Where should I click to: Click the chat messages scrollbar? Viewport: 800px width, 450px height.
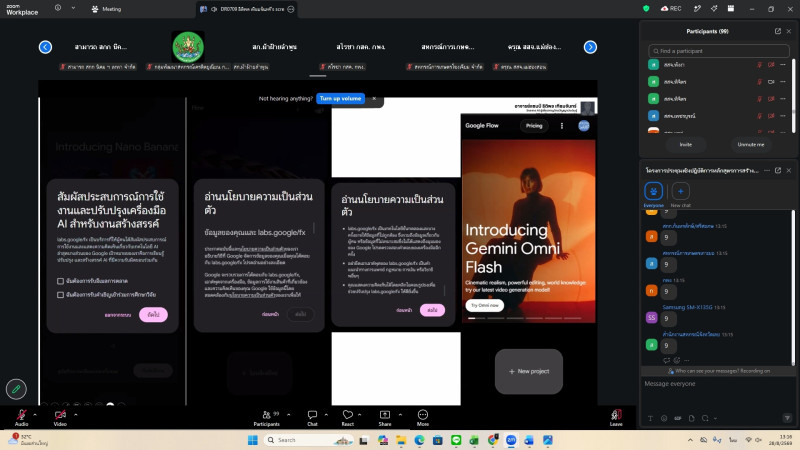(x=793, y=287)
